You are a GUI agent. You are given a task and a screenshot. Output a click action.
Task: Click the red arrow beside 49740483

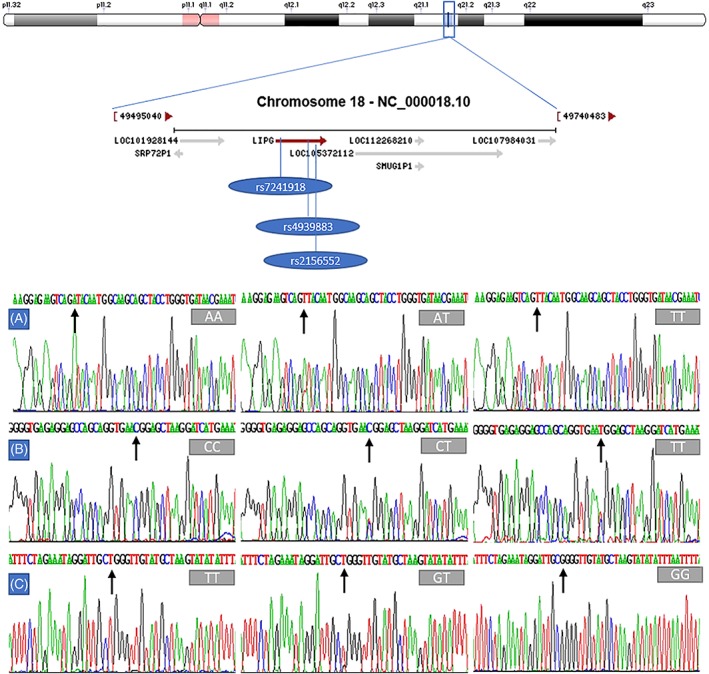[611, 116]
